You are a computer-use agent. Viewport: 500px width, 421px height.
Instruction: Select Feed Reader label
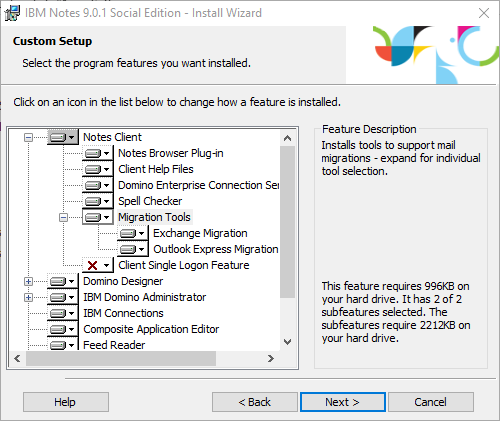tap(114, 345)
